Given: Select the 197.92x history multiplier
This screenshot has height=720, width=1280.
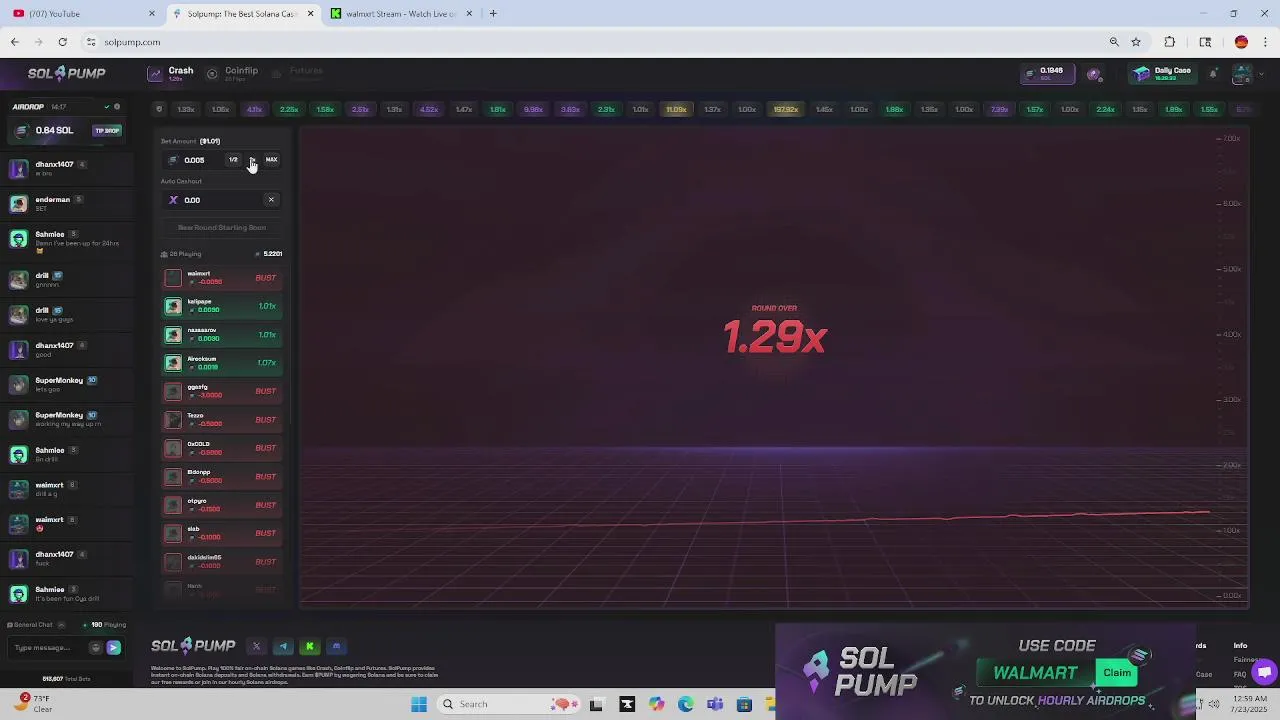Looking at the screenshot, I should click(x=786, y=109).
